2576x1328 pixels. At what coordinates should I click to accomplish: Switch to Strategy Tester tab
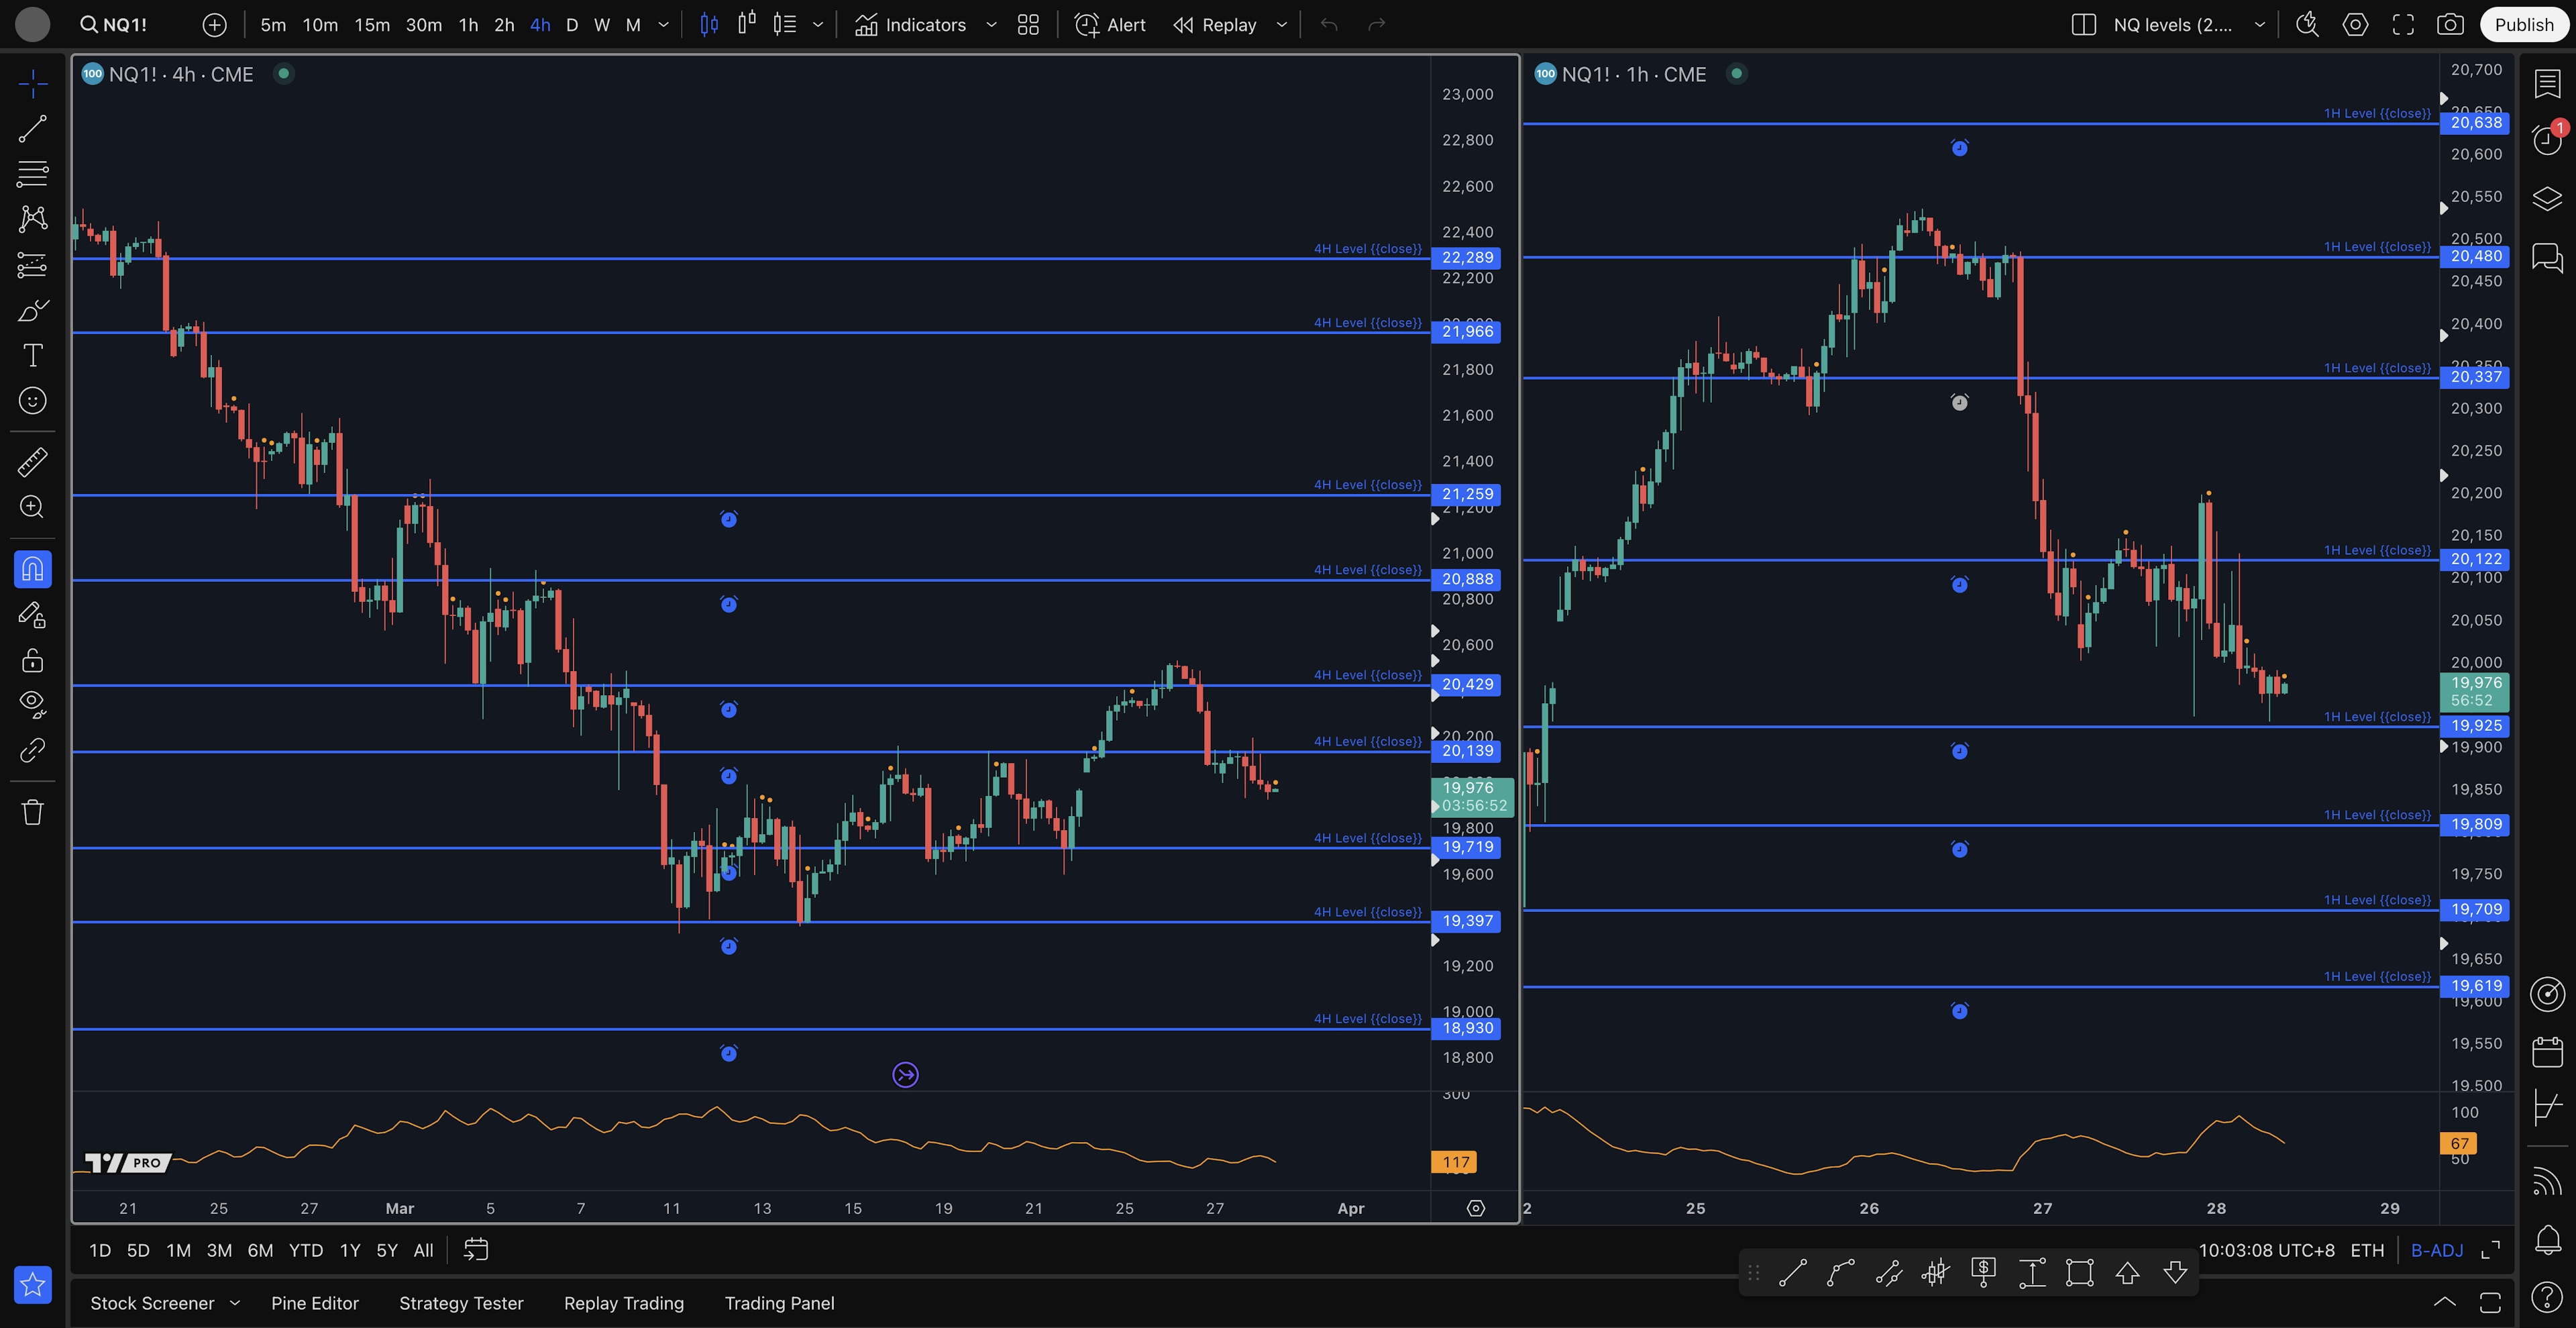point(461,1303)
